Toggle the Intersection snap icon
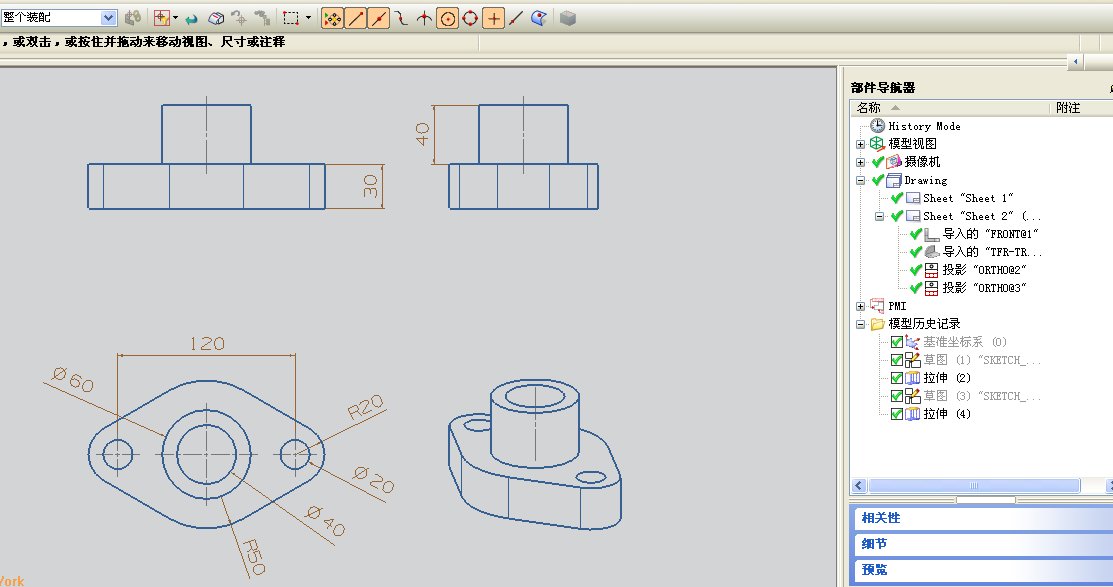Screen dimensions: 1113x587 pyautogui.click(x=424, y=18)
